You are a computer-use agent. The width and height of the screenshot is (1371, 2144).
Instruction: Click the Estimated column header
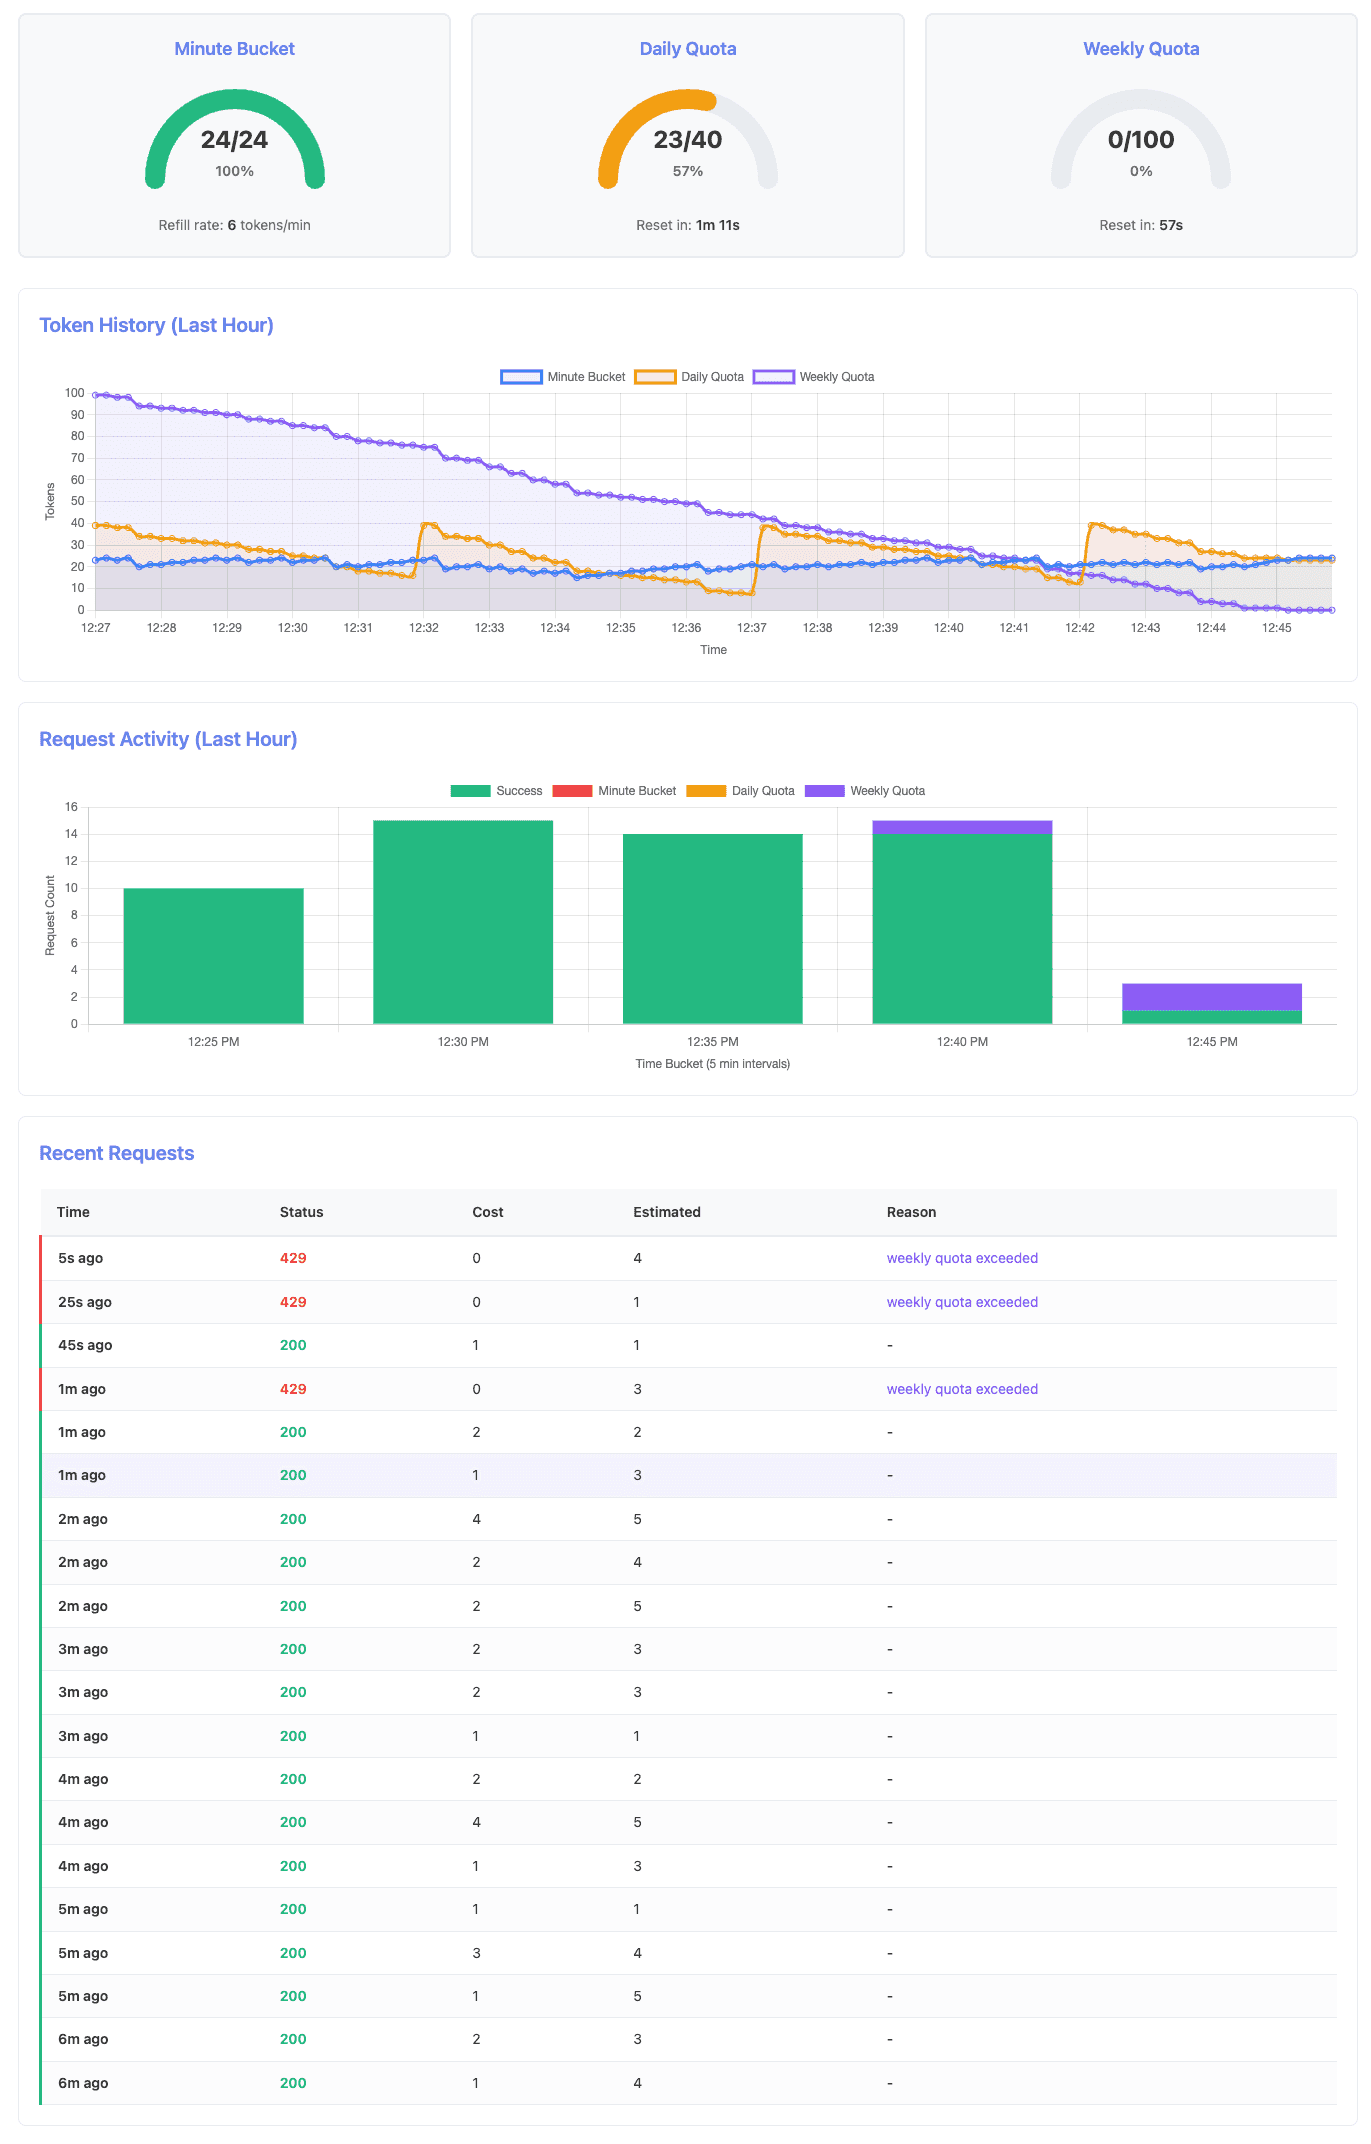[666, 1212]
